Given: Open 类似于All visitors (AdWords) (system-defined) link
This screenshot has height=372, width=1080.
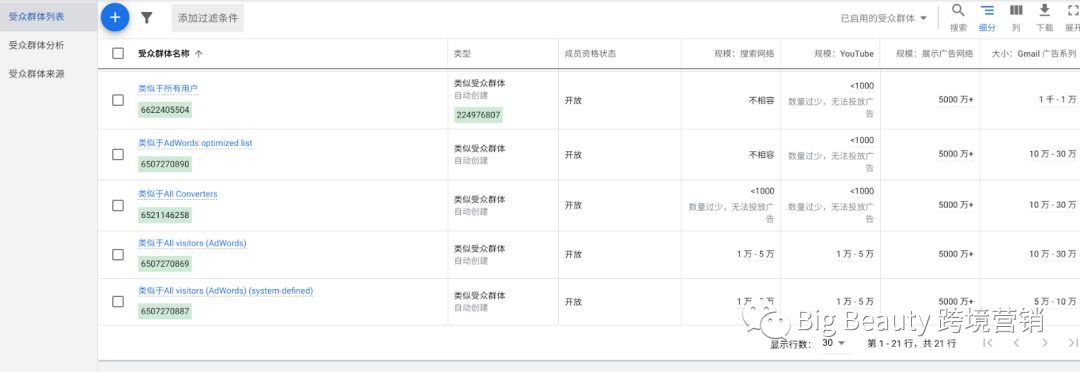Looking at the screenshot, I should point(225,291).
